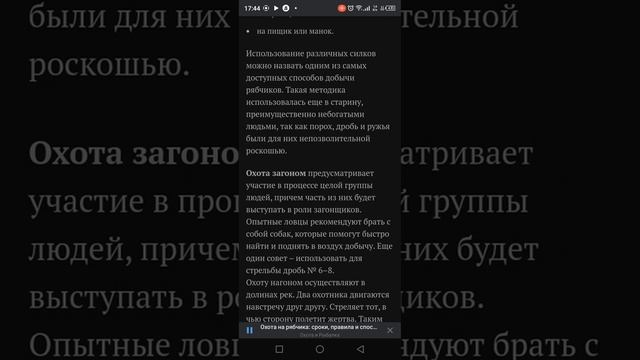
Task: Tap the clock time 17:44
Action: (252, 8)
